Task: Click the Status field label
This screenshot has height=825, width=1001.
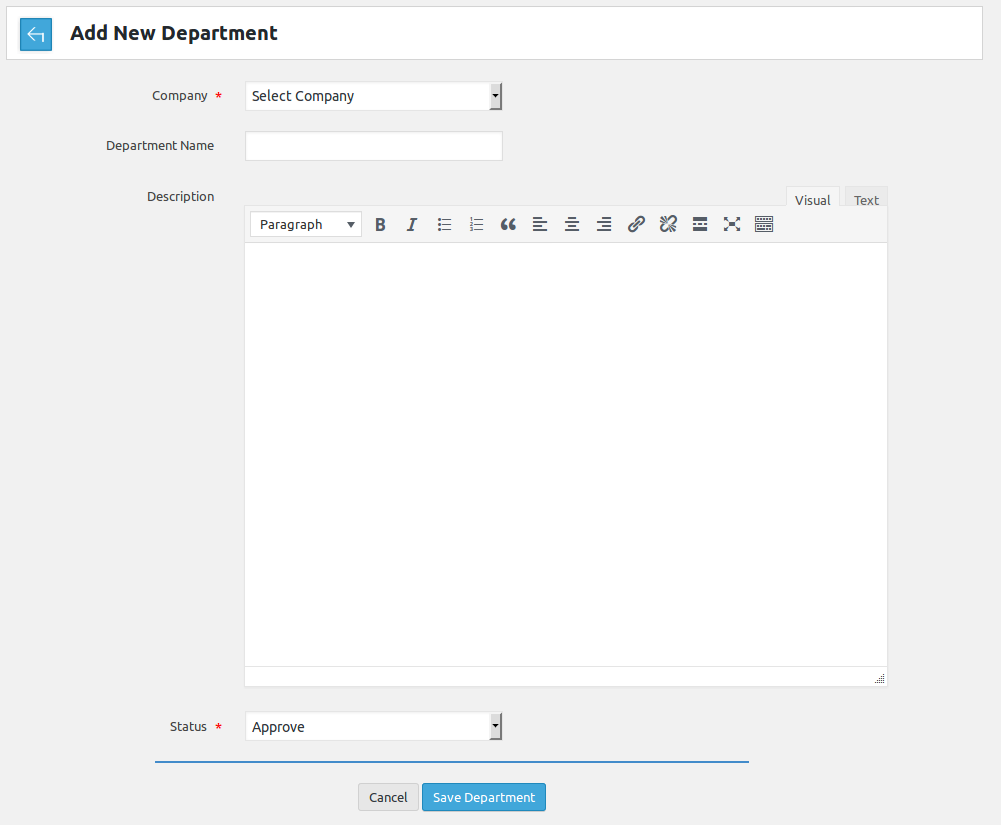Action: pos(188,727)
